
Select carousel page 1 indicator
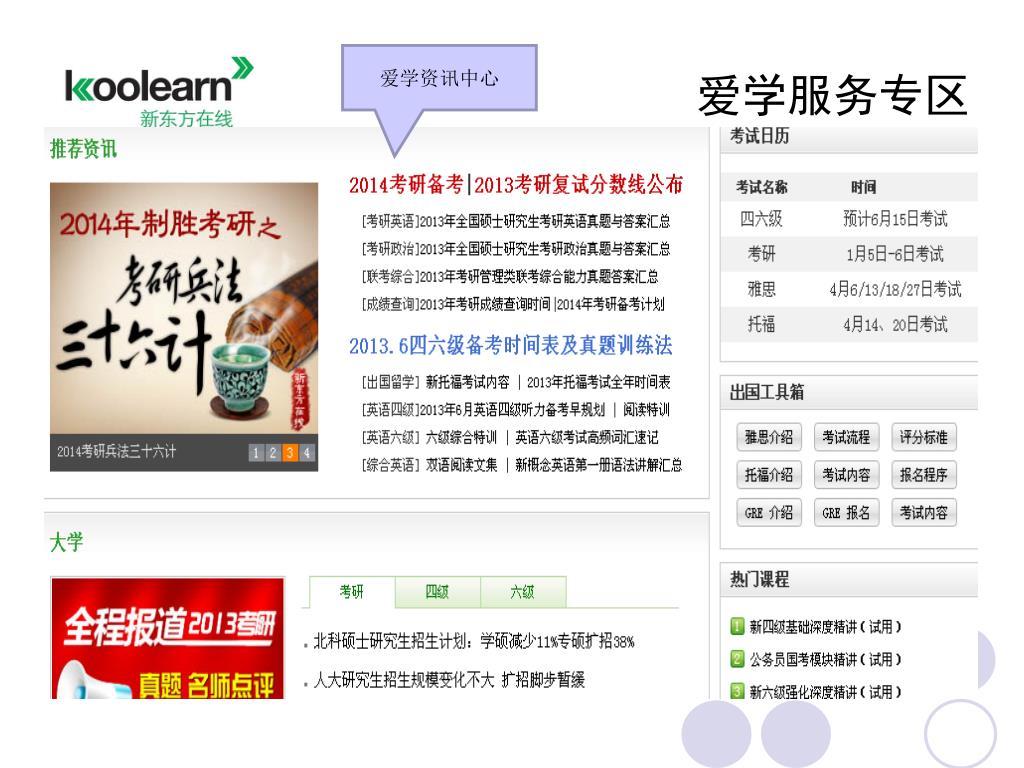[x=256, y=453]
